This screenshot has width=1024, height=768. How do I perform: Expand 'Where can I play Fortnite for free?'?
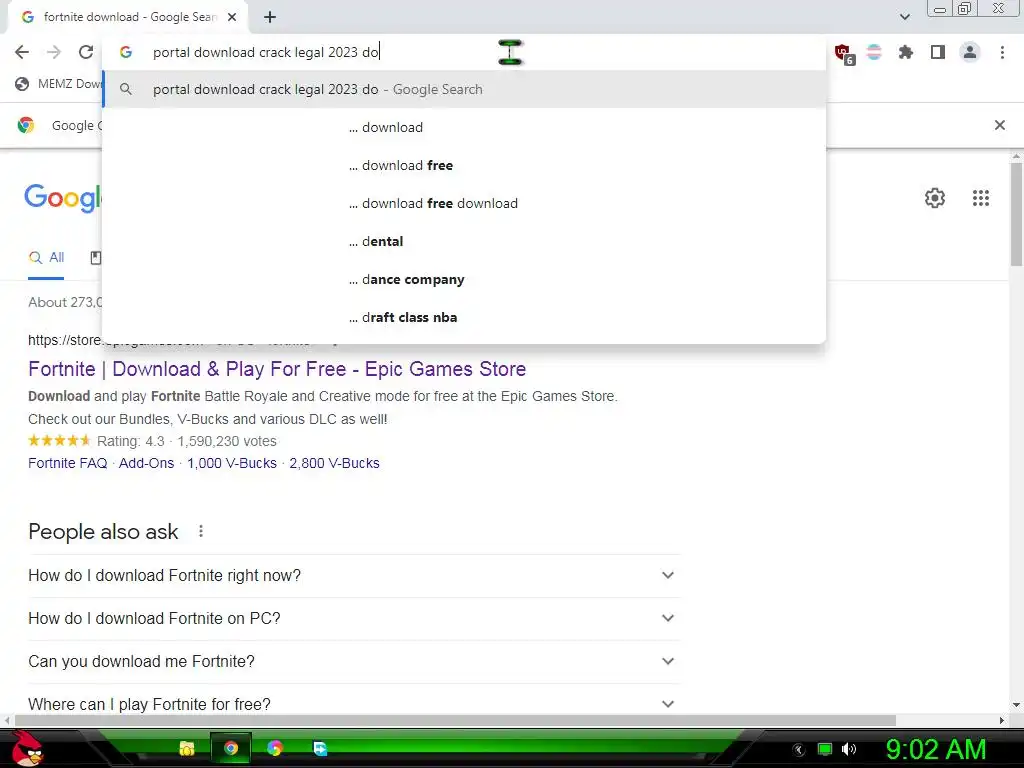point(354,705)
